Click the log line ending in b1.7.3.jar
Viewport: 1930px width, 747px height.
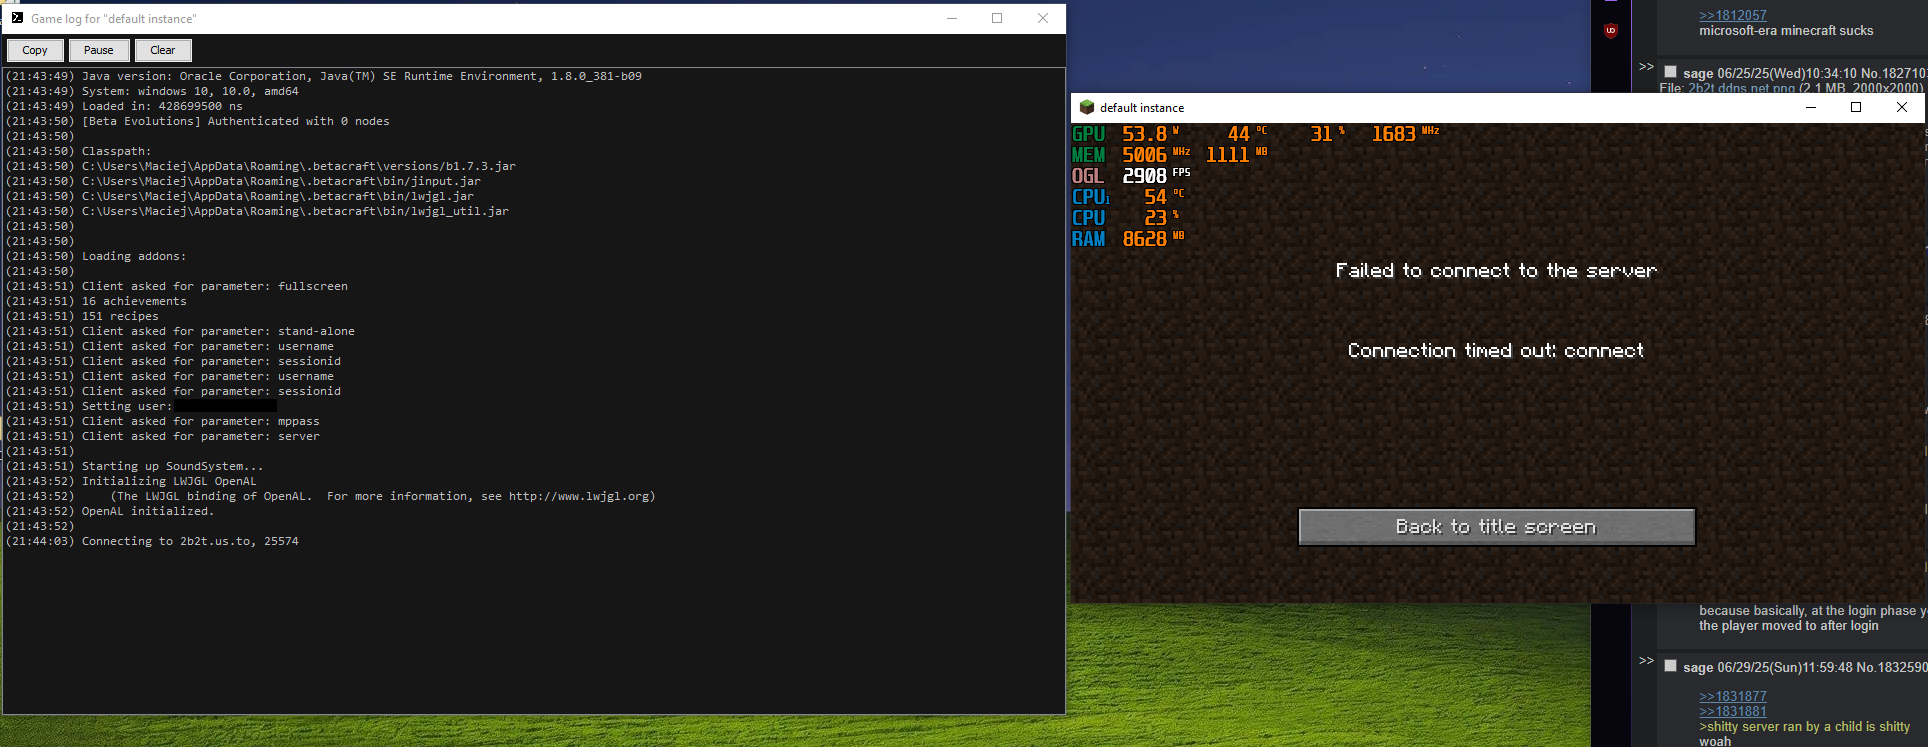click(261, 166)
